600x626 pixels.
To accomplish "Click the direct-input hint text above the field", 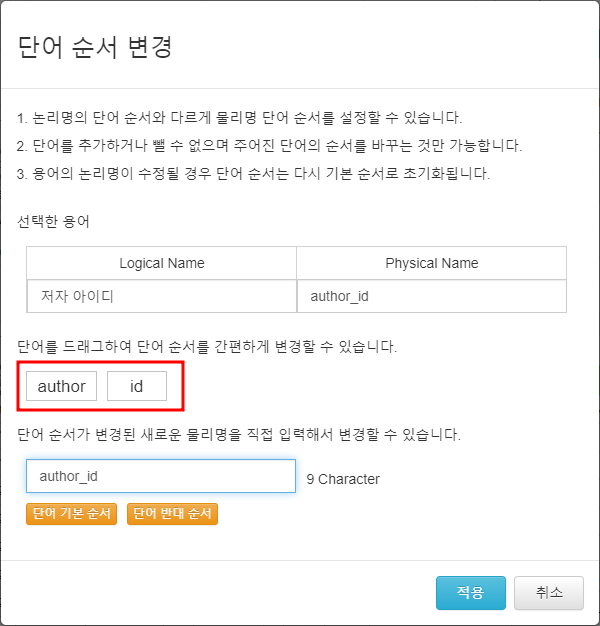I will coord(239,435).
